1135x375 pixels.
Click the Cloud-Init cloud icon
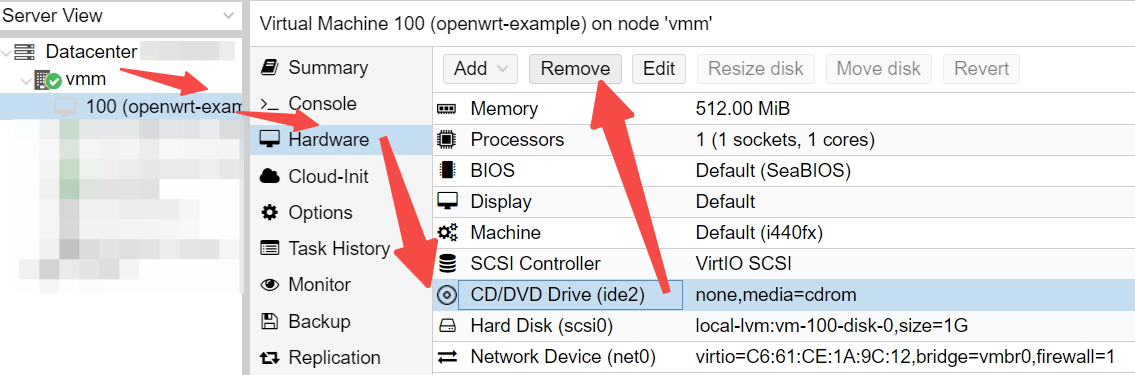(269, 176)
